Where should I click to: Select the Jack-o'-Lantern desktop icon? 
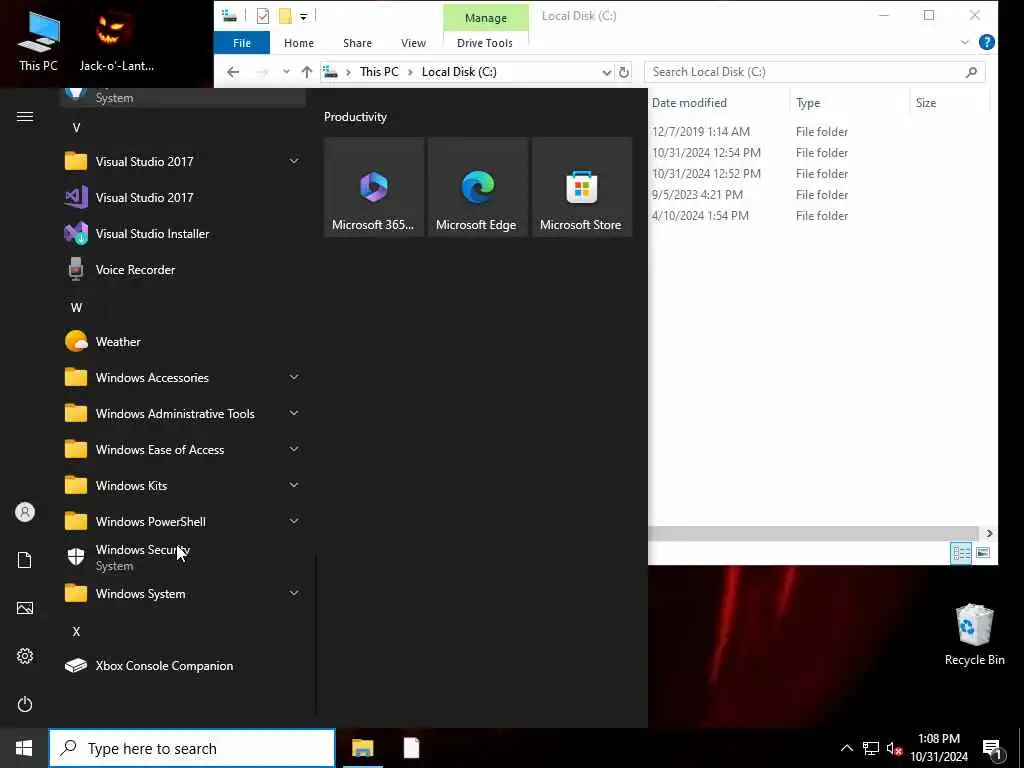[116, 40]
